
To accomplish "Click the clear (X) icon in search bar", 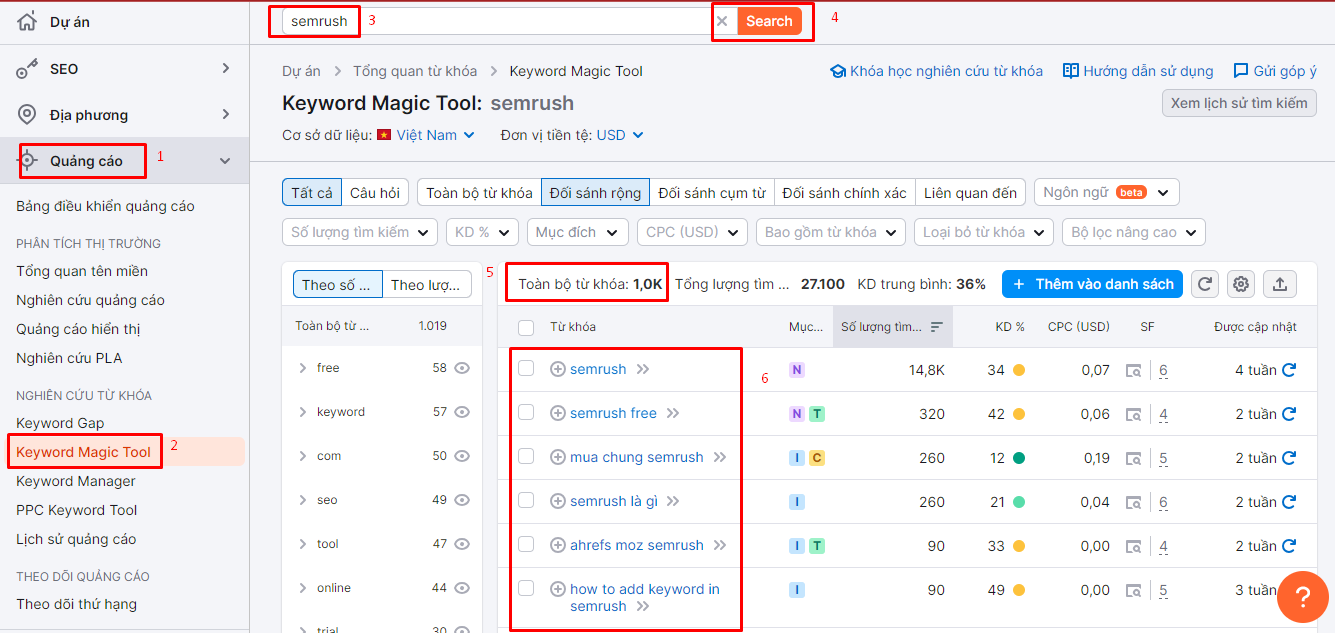I will (722, 21).
